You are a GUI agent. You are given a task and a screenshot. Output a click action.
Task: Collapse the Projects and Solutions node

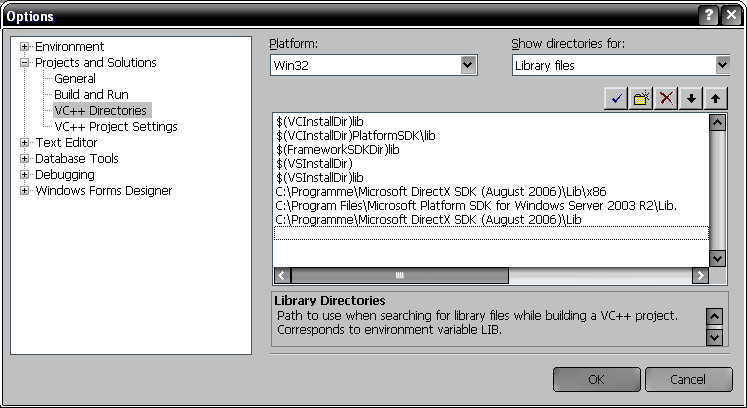pyautogui.click(x=25, y=63)
